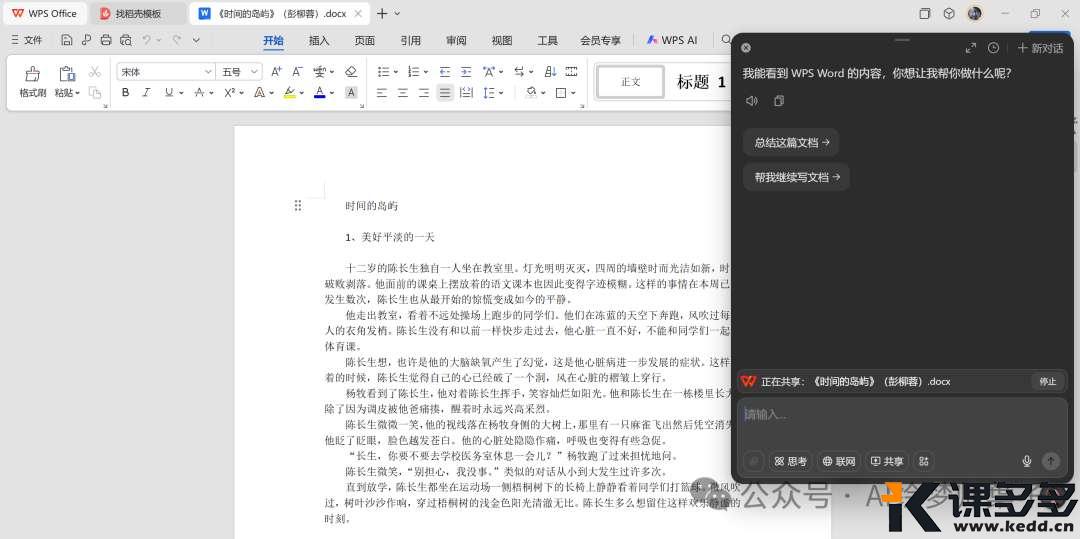Open the 审阅 review tab
This screenshot has height=539, width=1080.
click(456, 41)
